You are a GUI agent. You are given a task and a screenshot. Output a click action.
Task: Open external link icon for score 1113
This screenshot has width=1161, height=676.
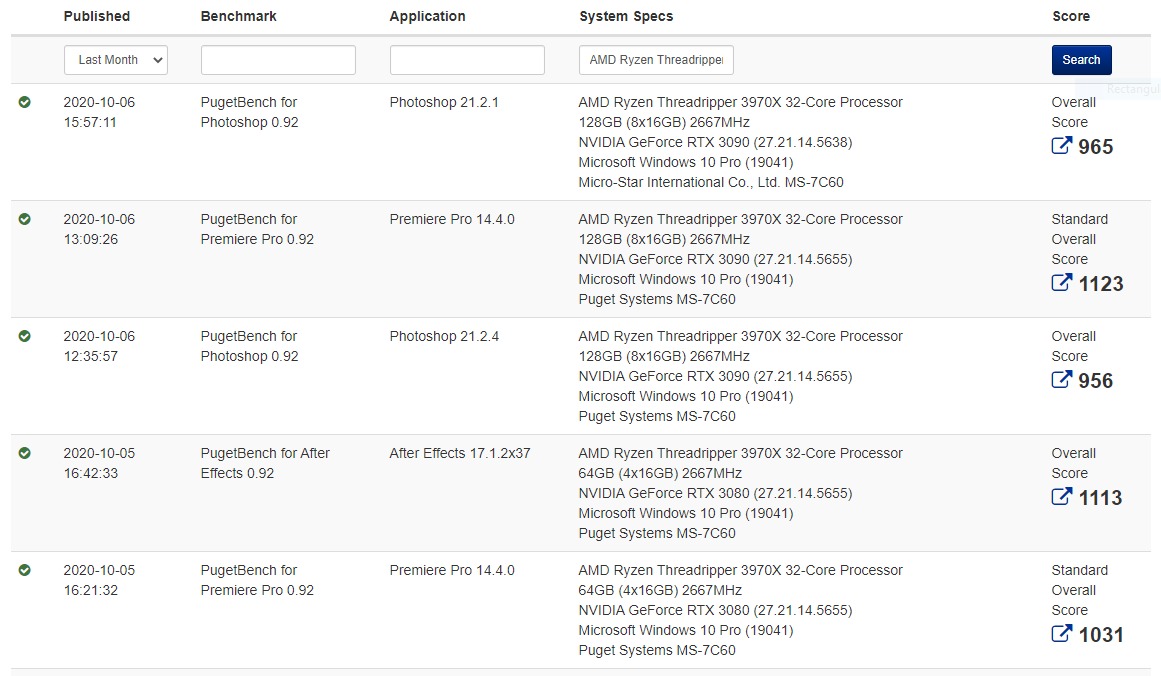[x=1062, y=497]
